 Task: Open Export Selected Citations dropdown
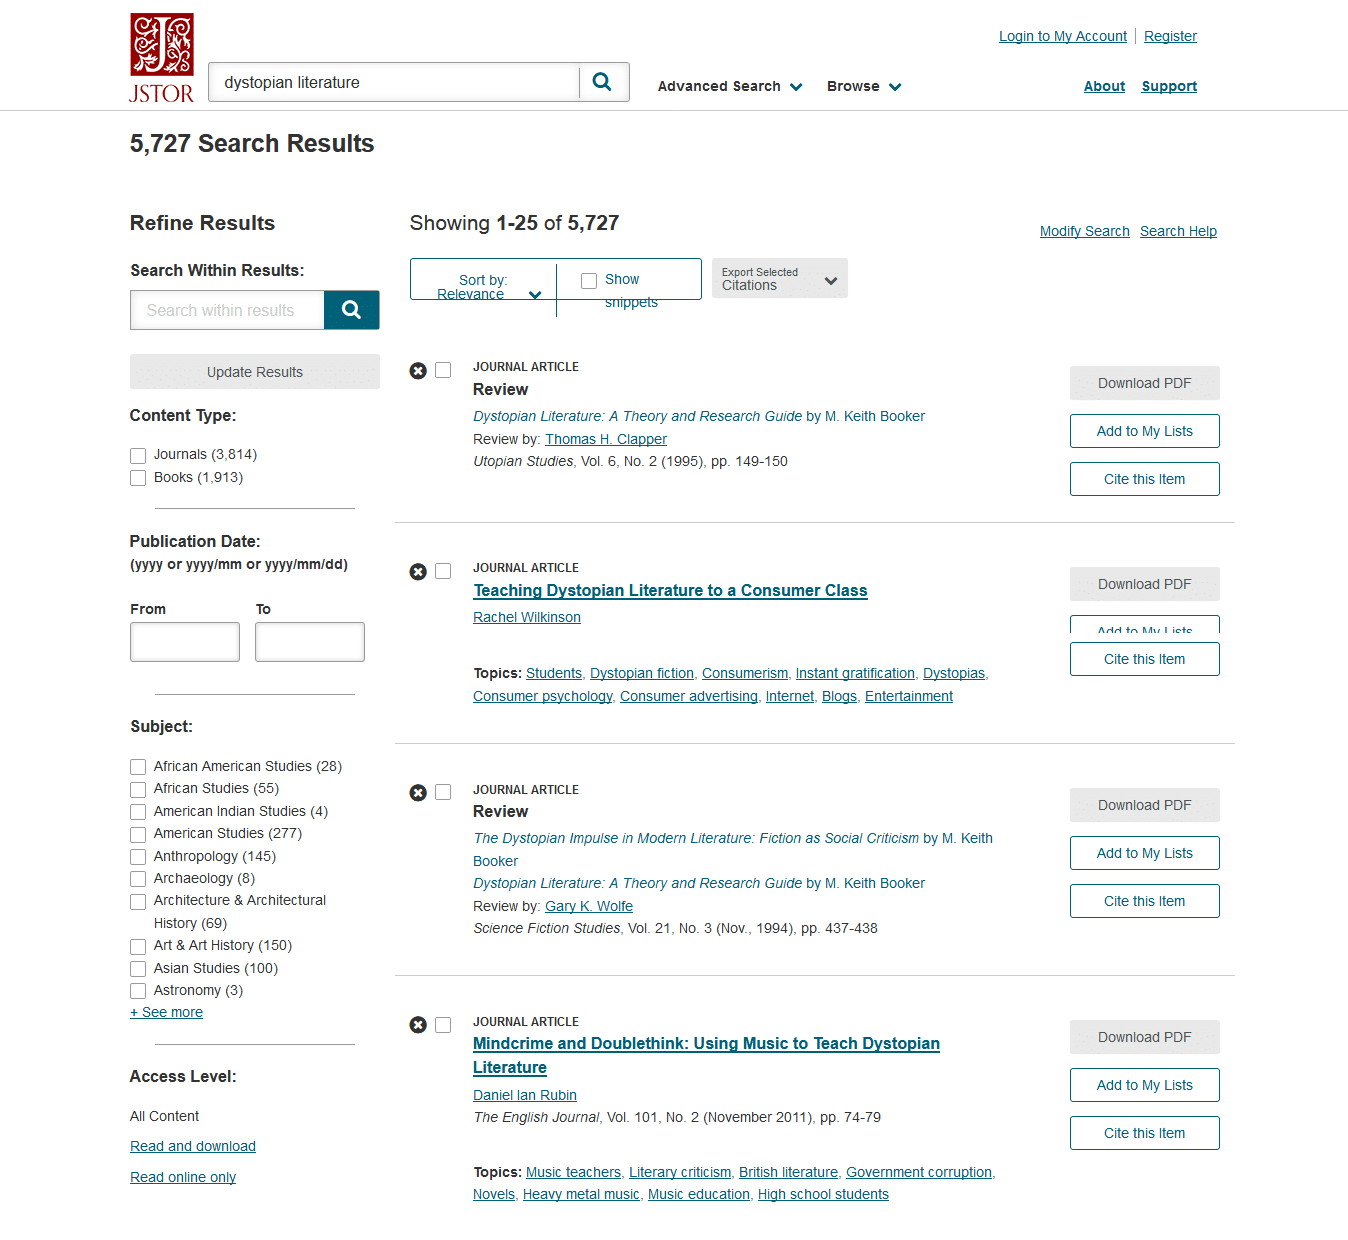[x=780, y=278]
